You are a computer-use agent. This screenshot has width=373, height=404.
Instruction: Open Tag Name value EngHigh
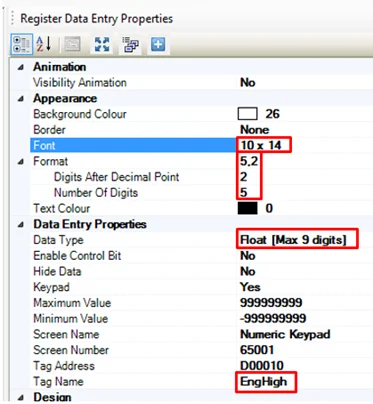coord(263,382)
